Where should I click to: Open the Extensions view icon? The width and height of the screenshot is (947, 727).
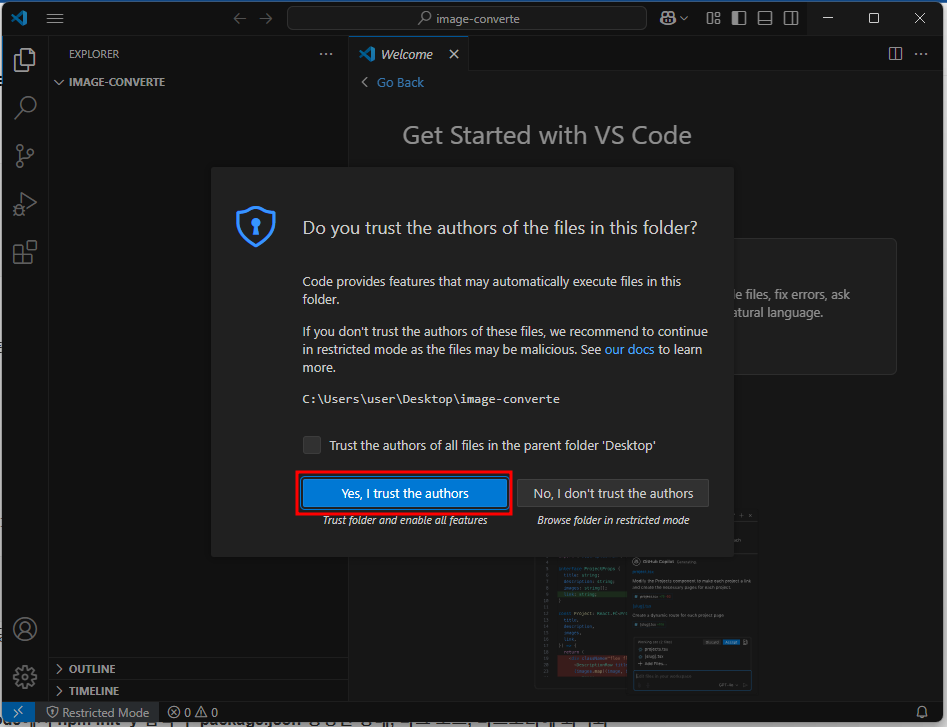pyautogui.click(x=25, y=252)
